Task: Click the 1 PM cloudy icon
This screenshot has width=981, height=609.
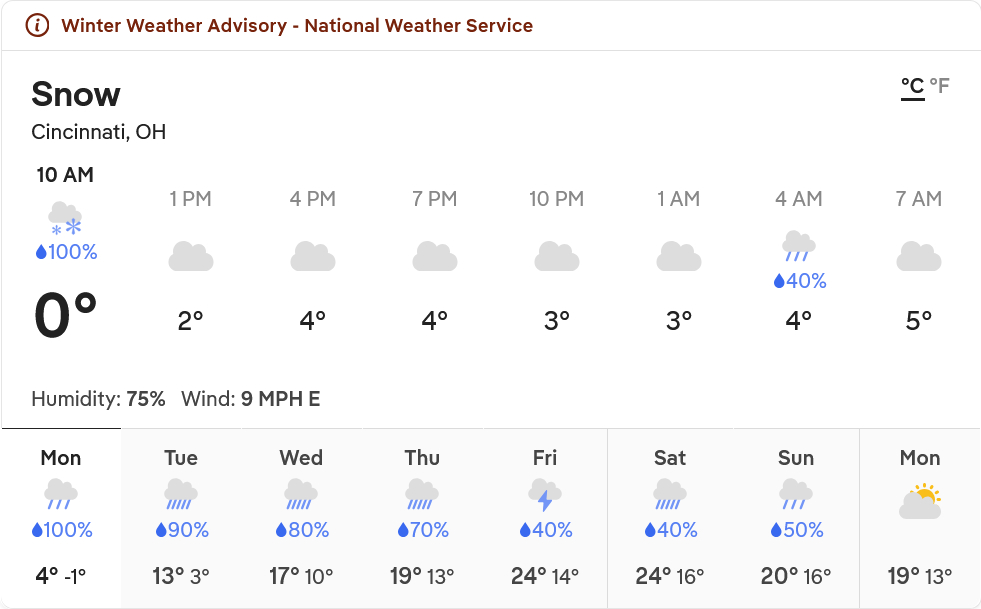Action: tap(190, 257)
